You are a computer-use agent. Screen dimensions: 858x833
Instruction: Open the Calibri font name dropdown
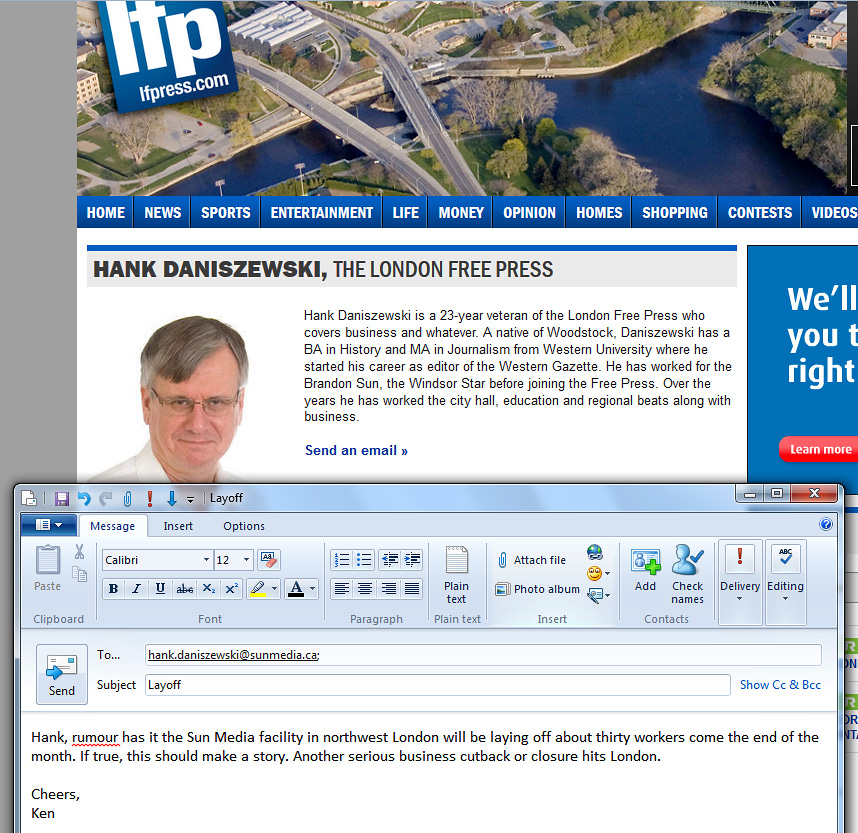[206, 560]
